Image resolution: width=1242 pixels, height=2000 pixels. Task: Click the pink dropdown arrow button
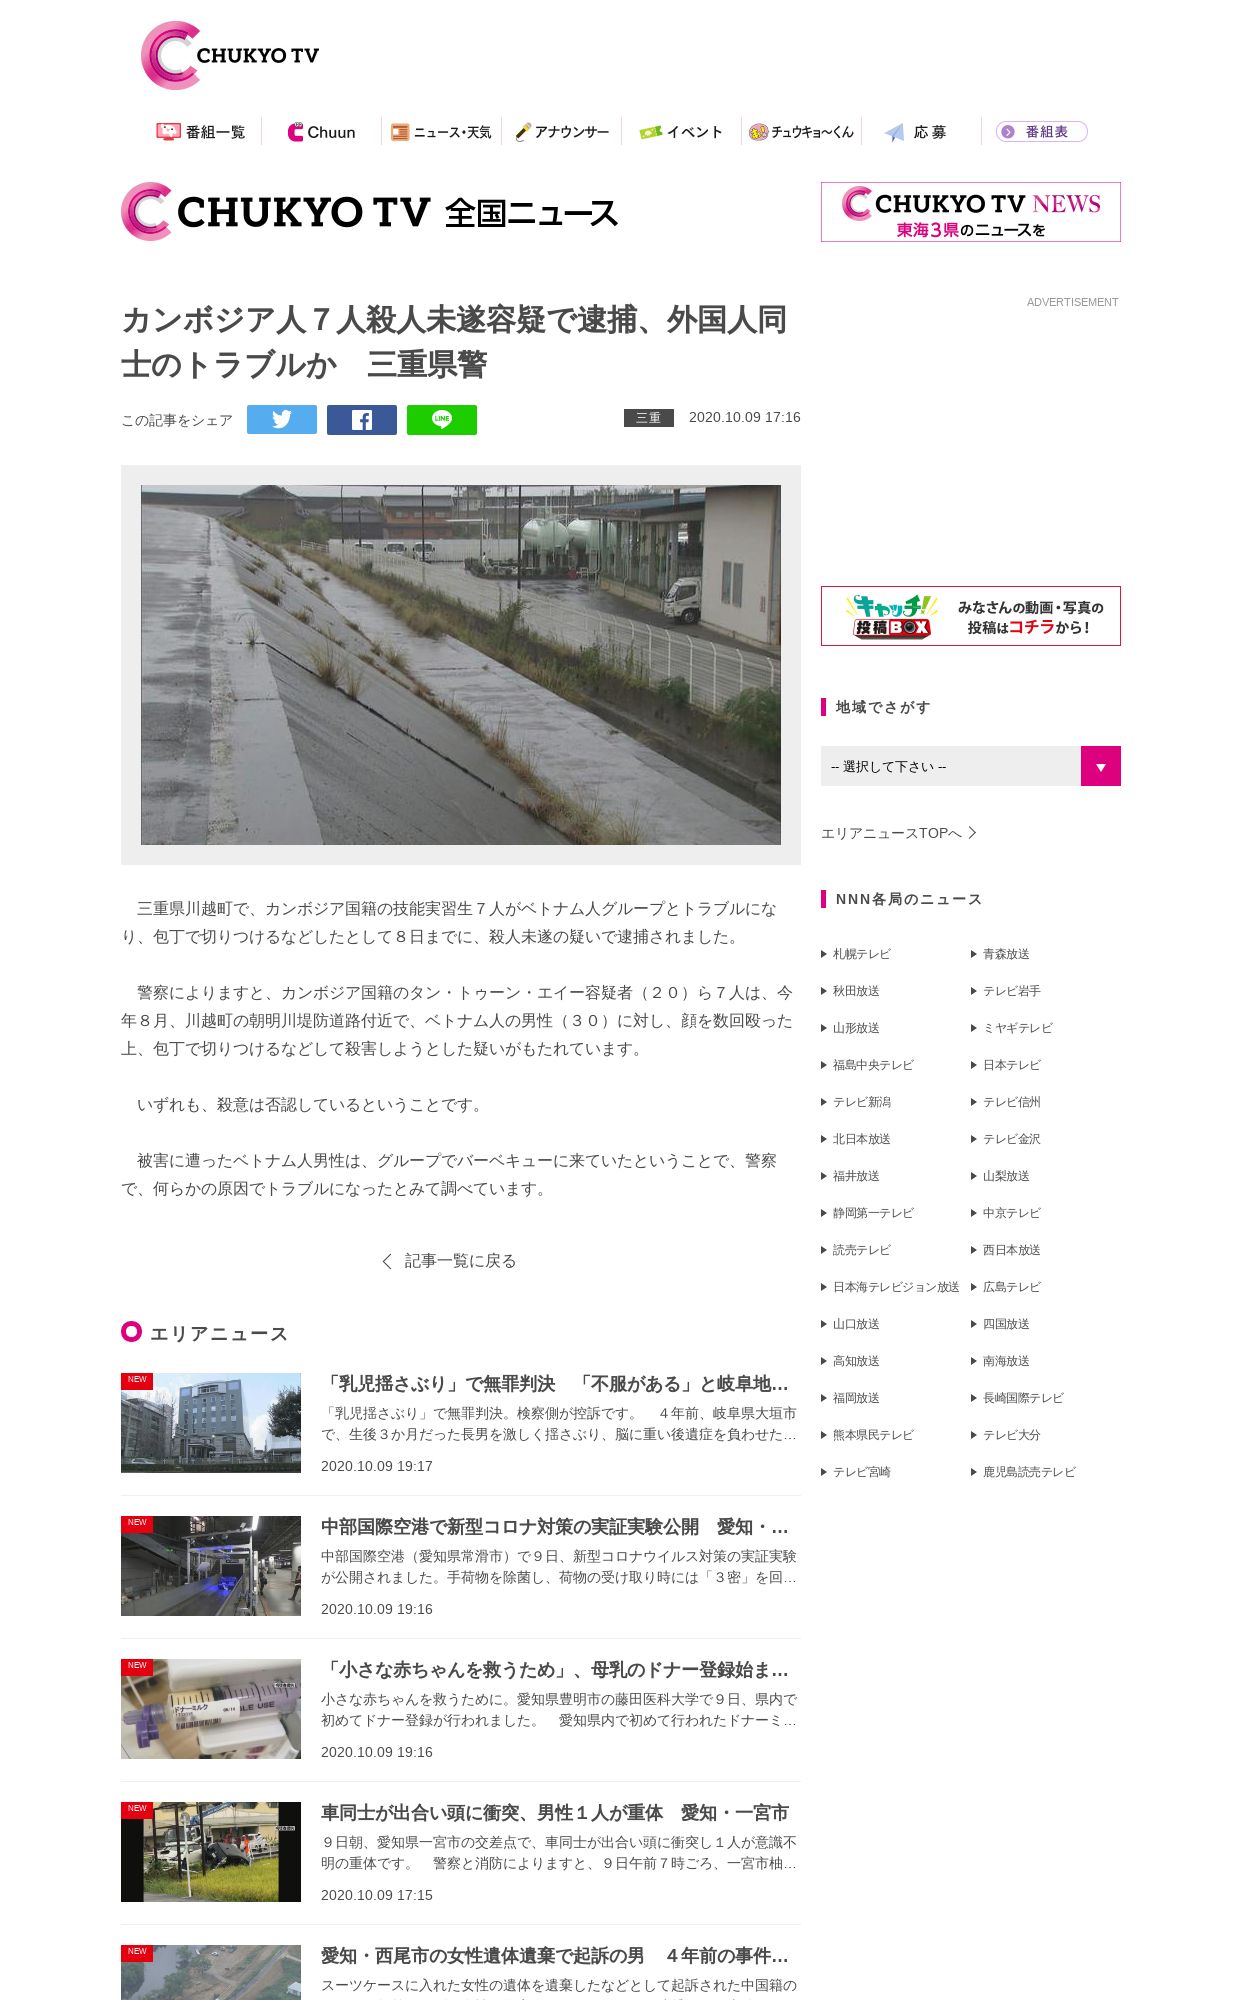click(1101, 766)
